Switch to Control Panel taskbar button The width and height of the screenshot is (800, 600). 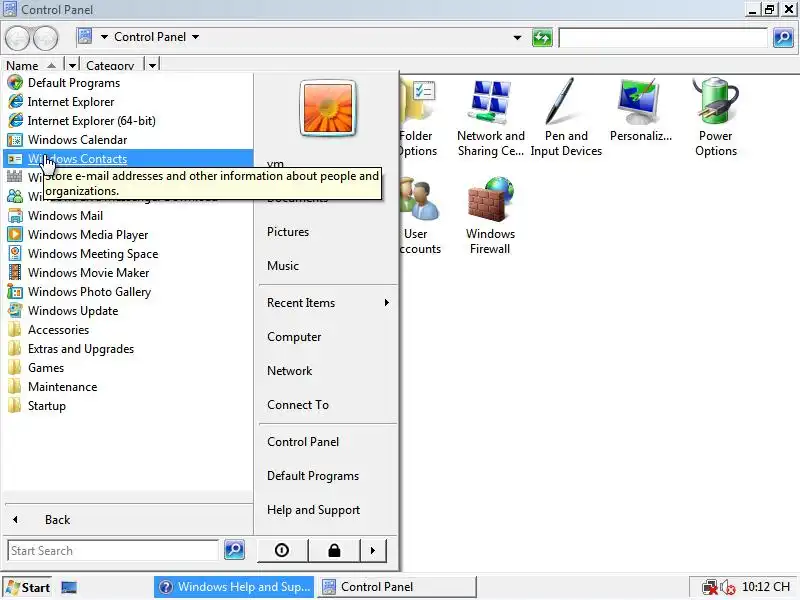pos(397,587)
